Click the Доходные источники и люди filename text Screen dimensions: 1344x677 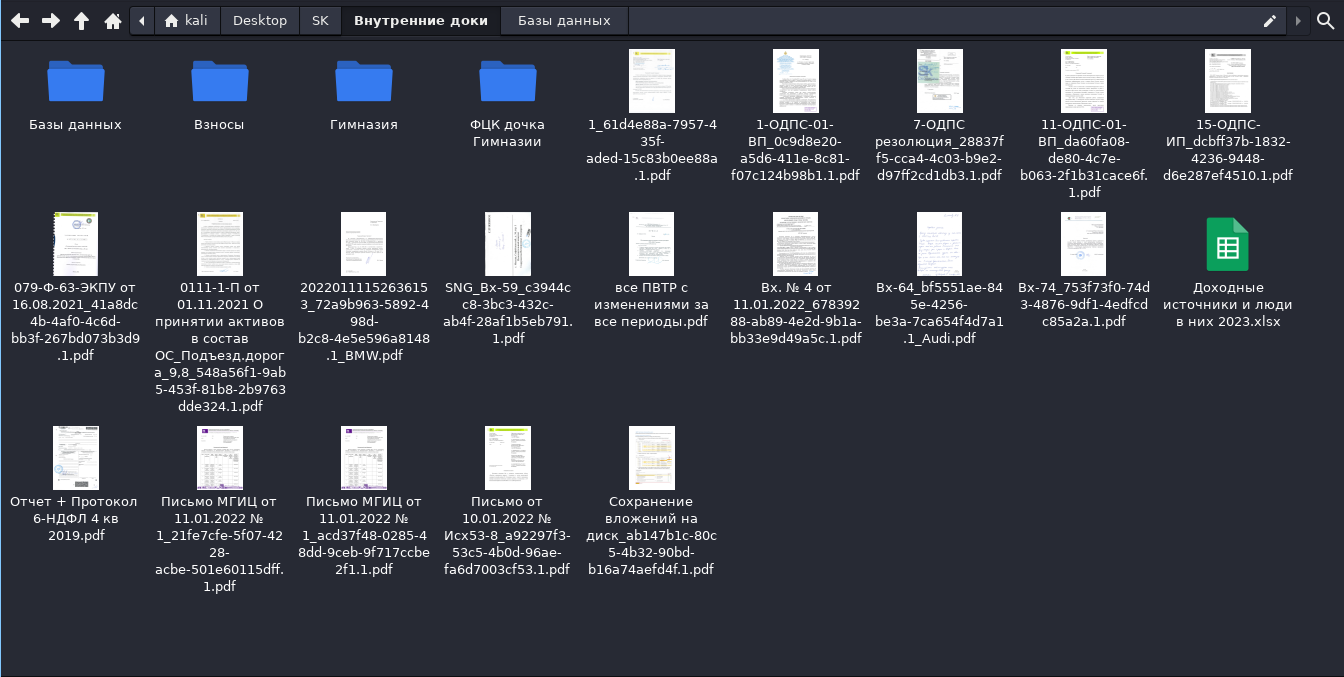1228,305
